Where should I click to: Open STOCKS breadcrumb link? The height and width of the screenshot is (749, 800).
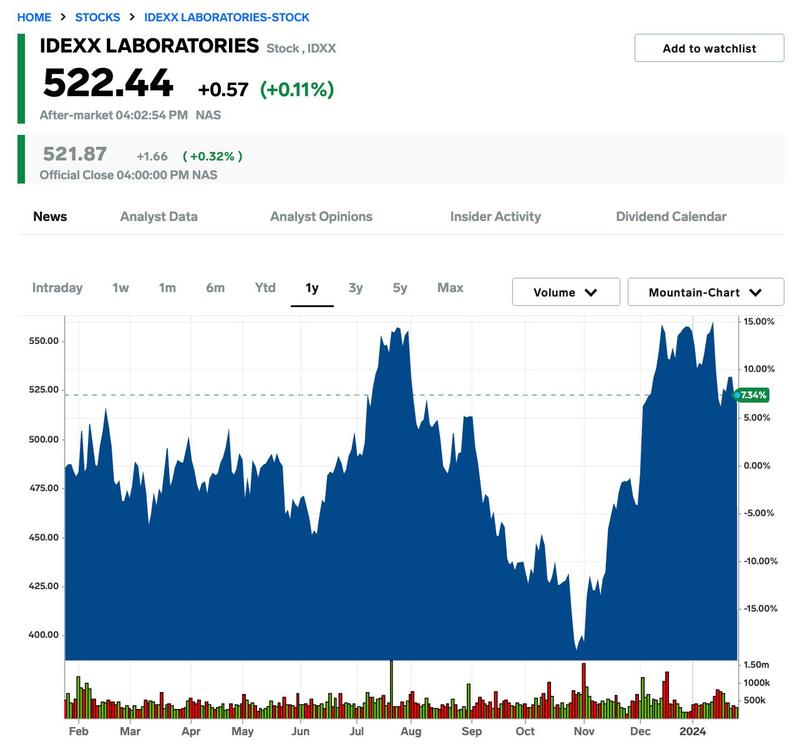[97, 17]
